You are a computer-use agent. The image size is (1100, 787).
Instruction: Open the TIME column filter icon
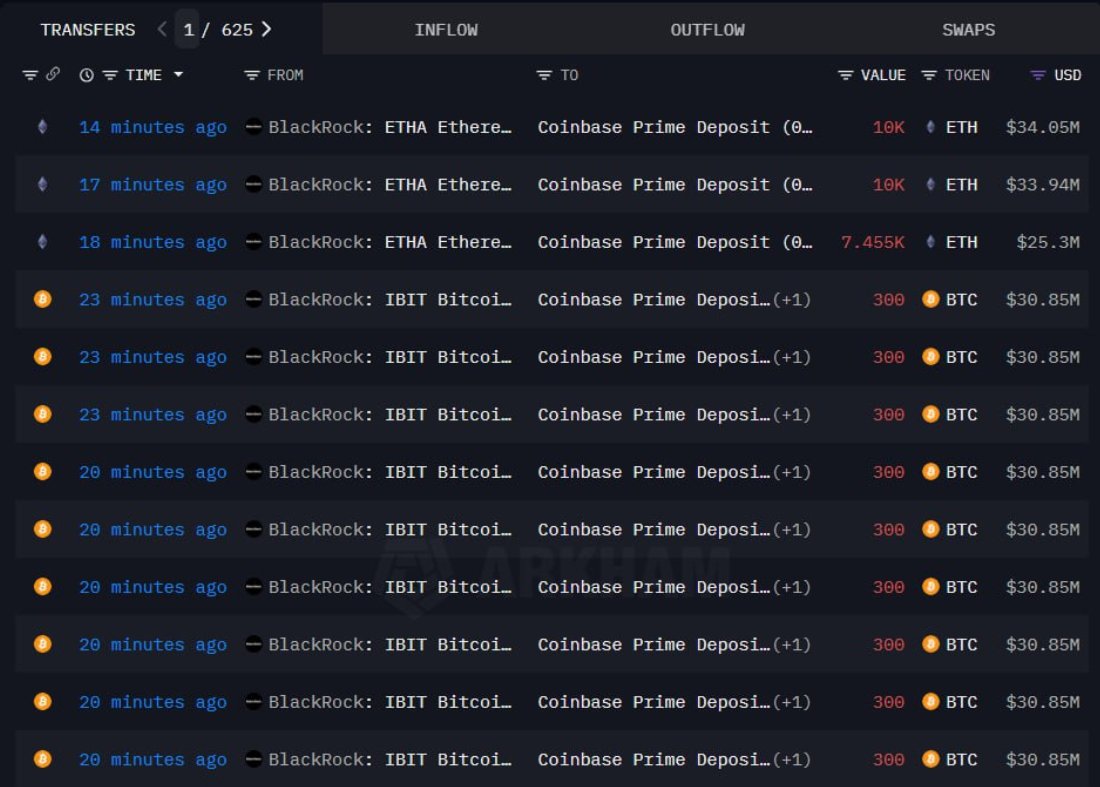click(109, 75)
